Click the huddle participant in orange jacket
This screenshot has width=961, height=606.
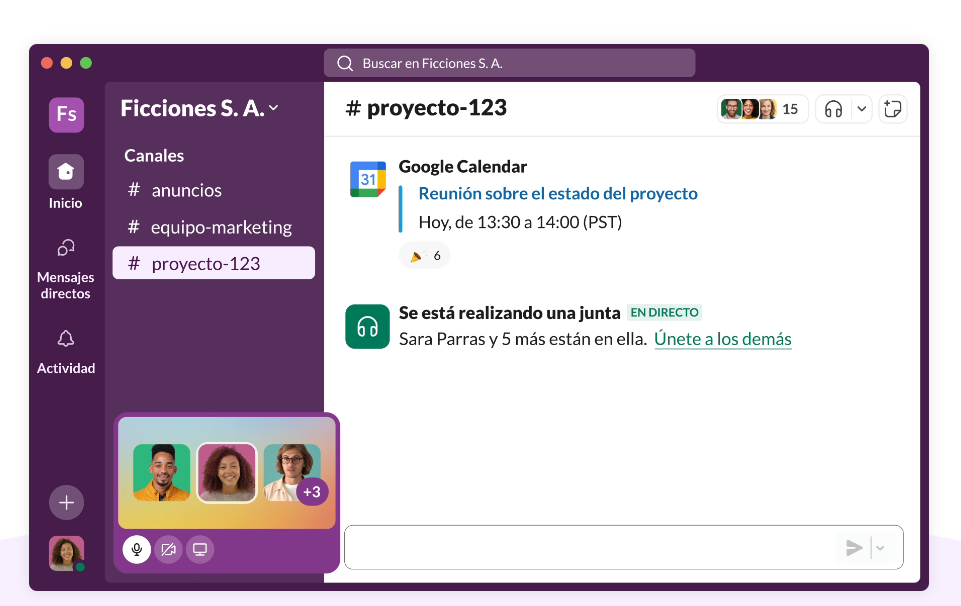pos(162,472)
